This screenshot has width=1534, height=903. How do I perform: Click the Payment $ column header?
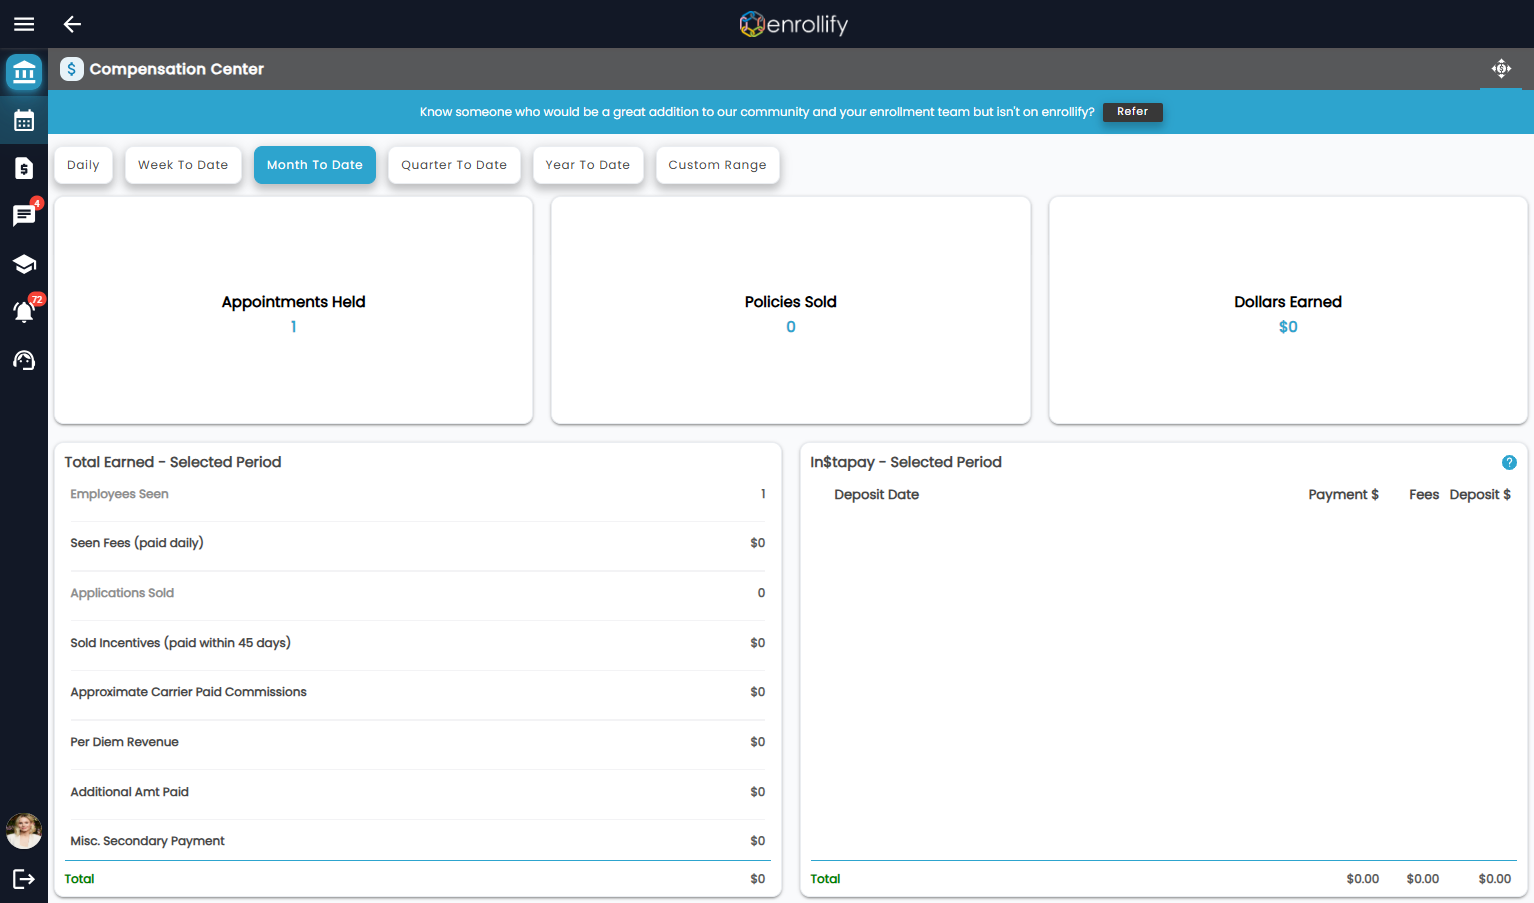[1343, 494]
